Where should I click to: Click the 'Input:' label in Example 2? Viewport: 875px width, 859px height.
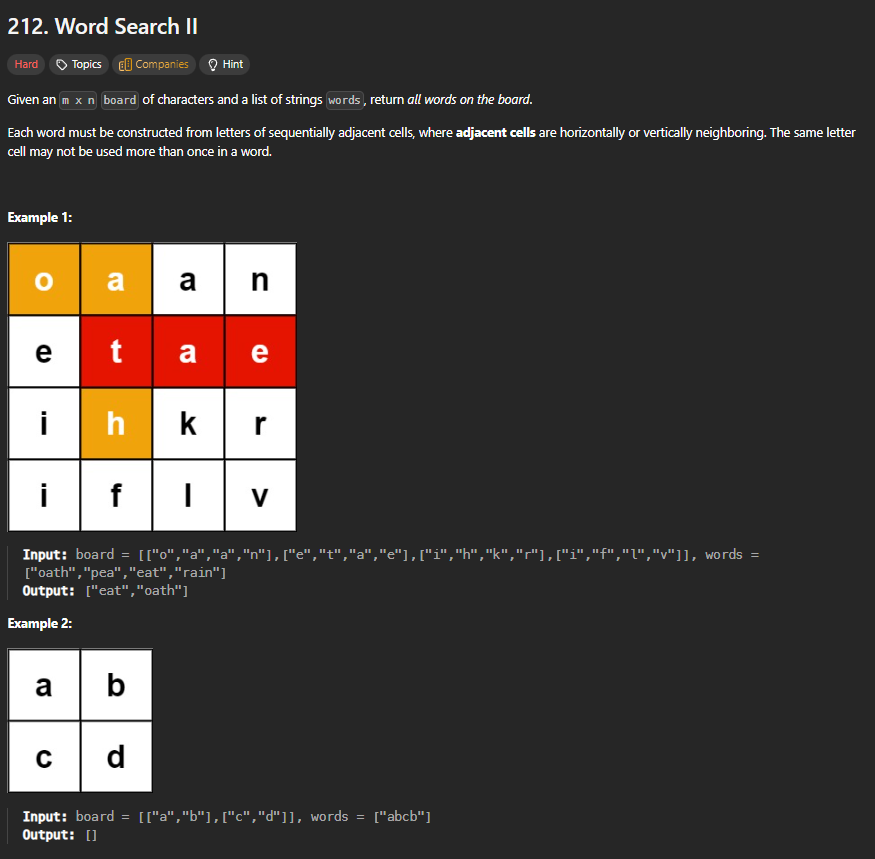pos(45,817)
